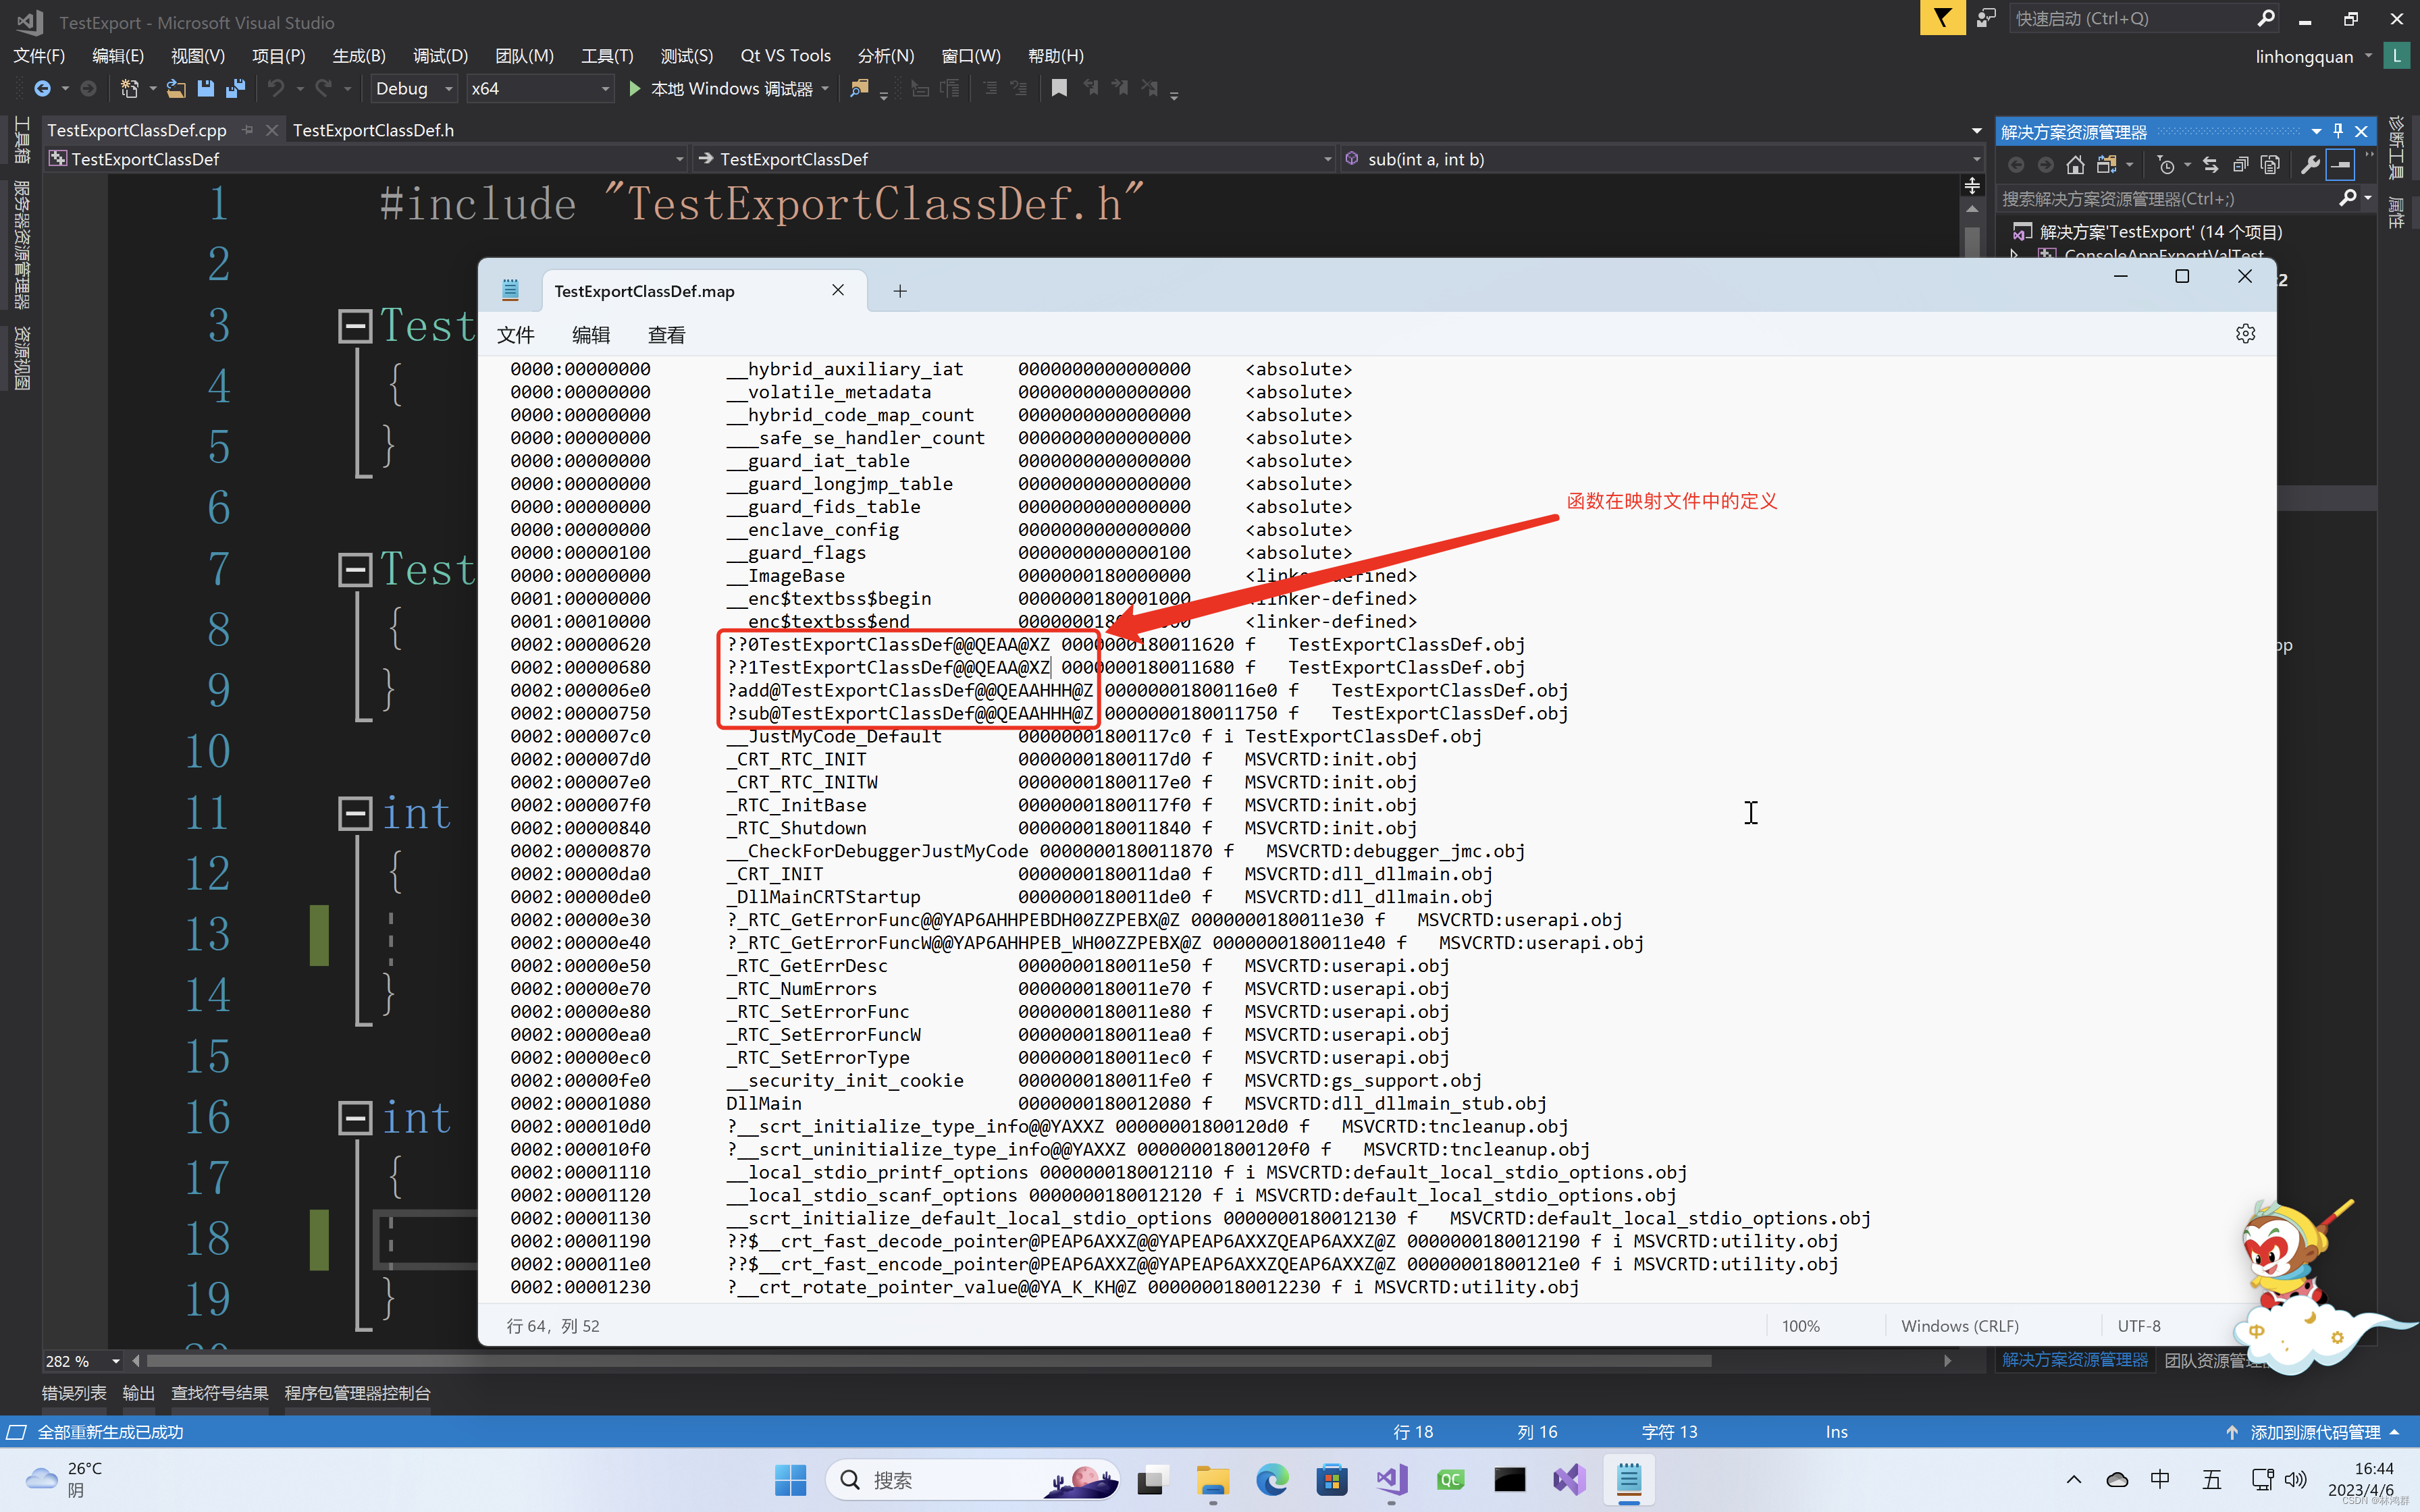This screenshot has width=2420, height=1512.
Task: Click the Navigate Backward arrow icon
Action: [44, 88]
